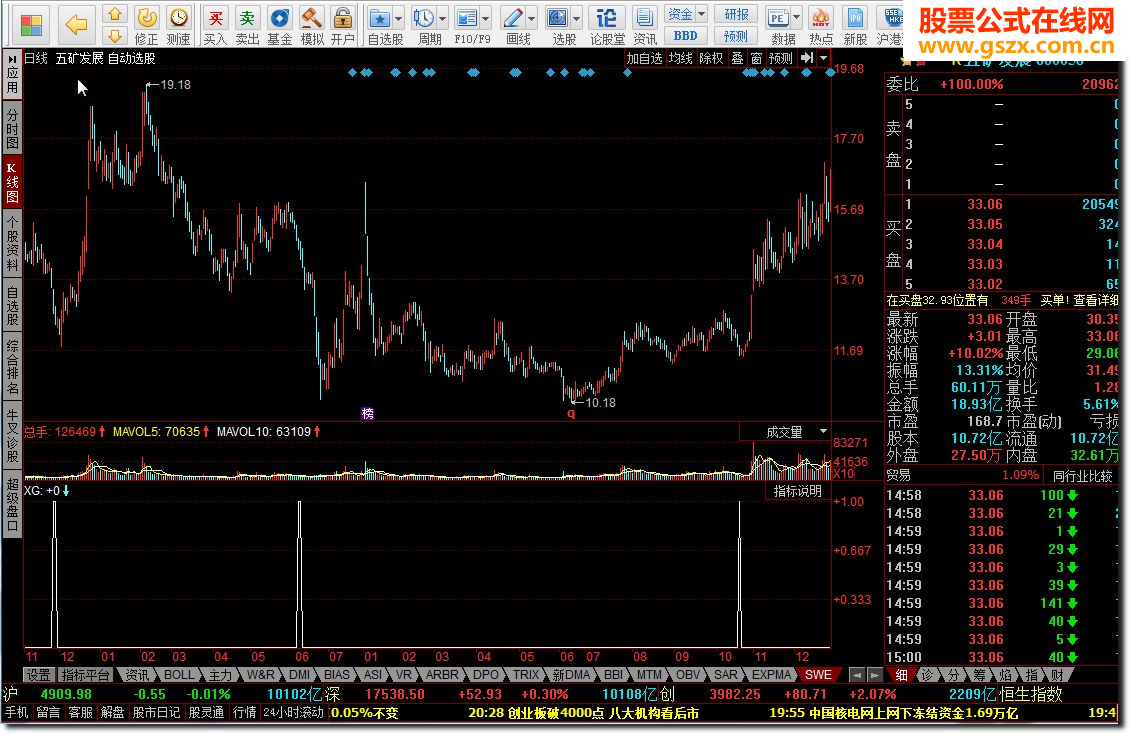Click the skip-to-end arrow icon in the chart header

pyautogui.click(x=807, y=58)
